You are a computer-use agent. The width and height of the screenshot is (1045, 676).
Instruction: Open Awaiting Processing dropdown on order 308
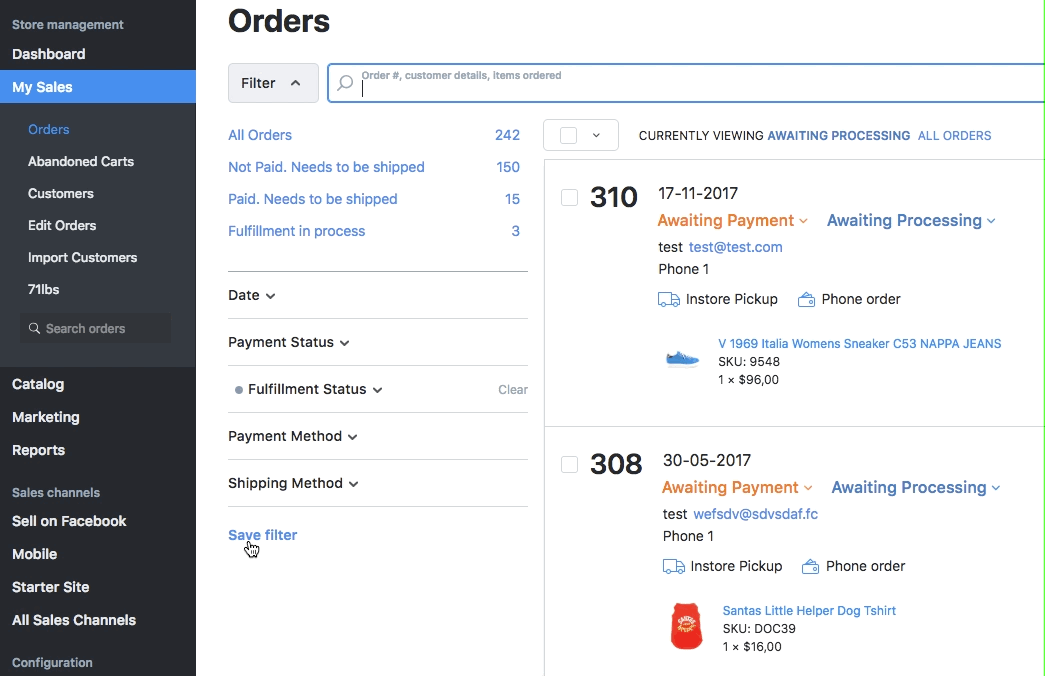click(x=915, y=488)
